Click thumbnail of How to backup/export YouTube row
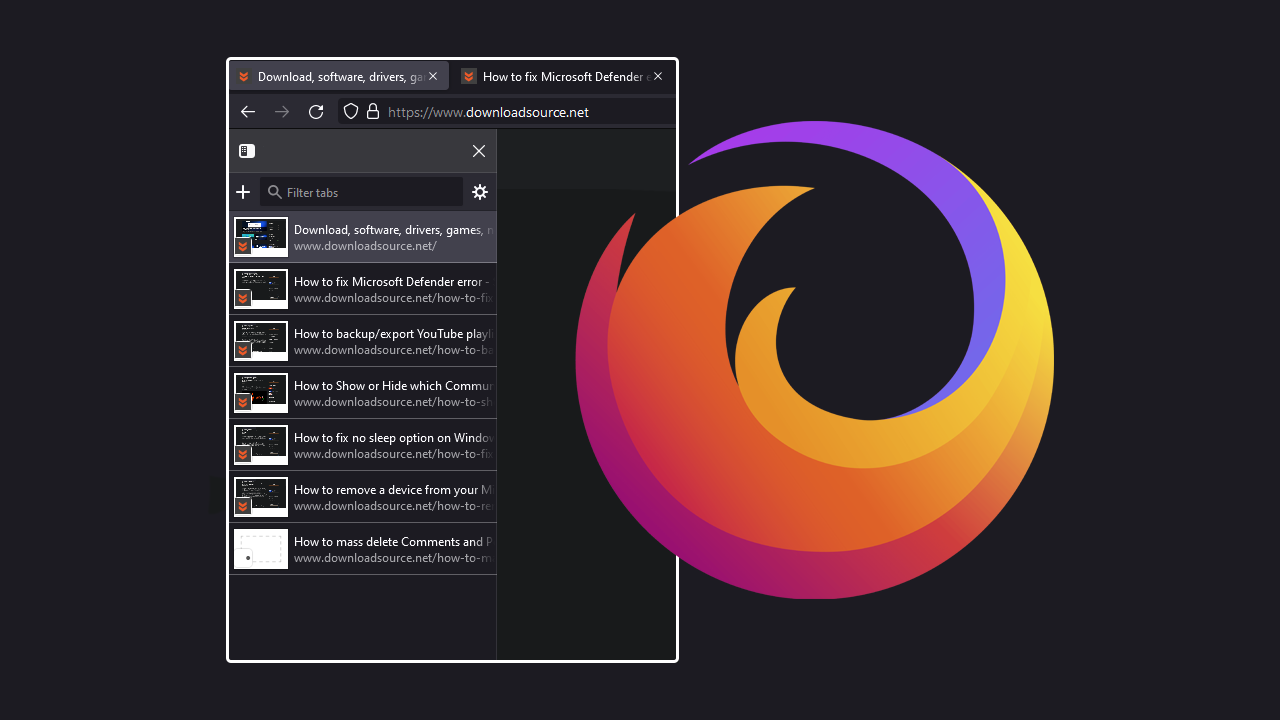 [261, 341]
